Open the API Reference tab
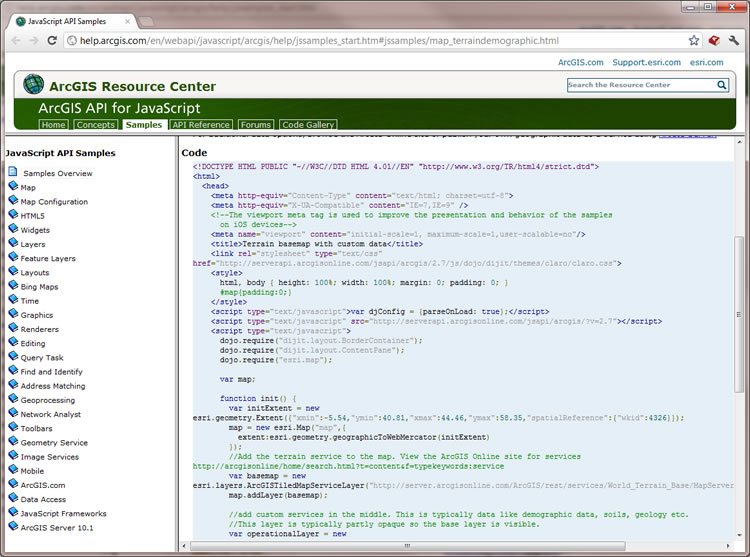Viewport: 750px width, 557px height. pyautogui.click(x=201, y=125)
